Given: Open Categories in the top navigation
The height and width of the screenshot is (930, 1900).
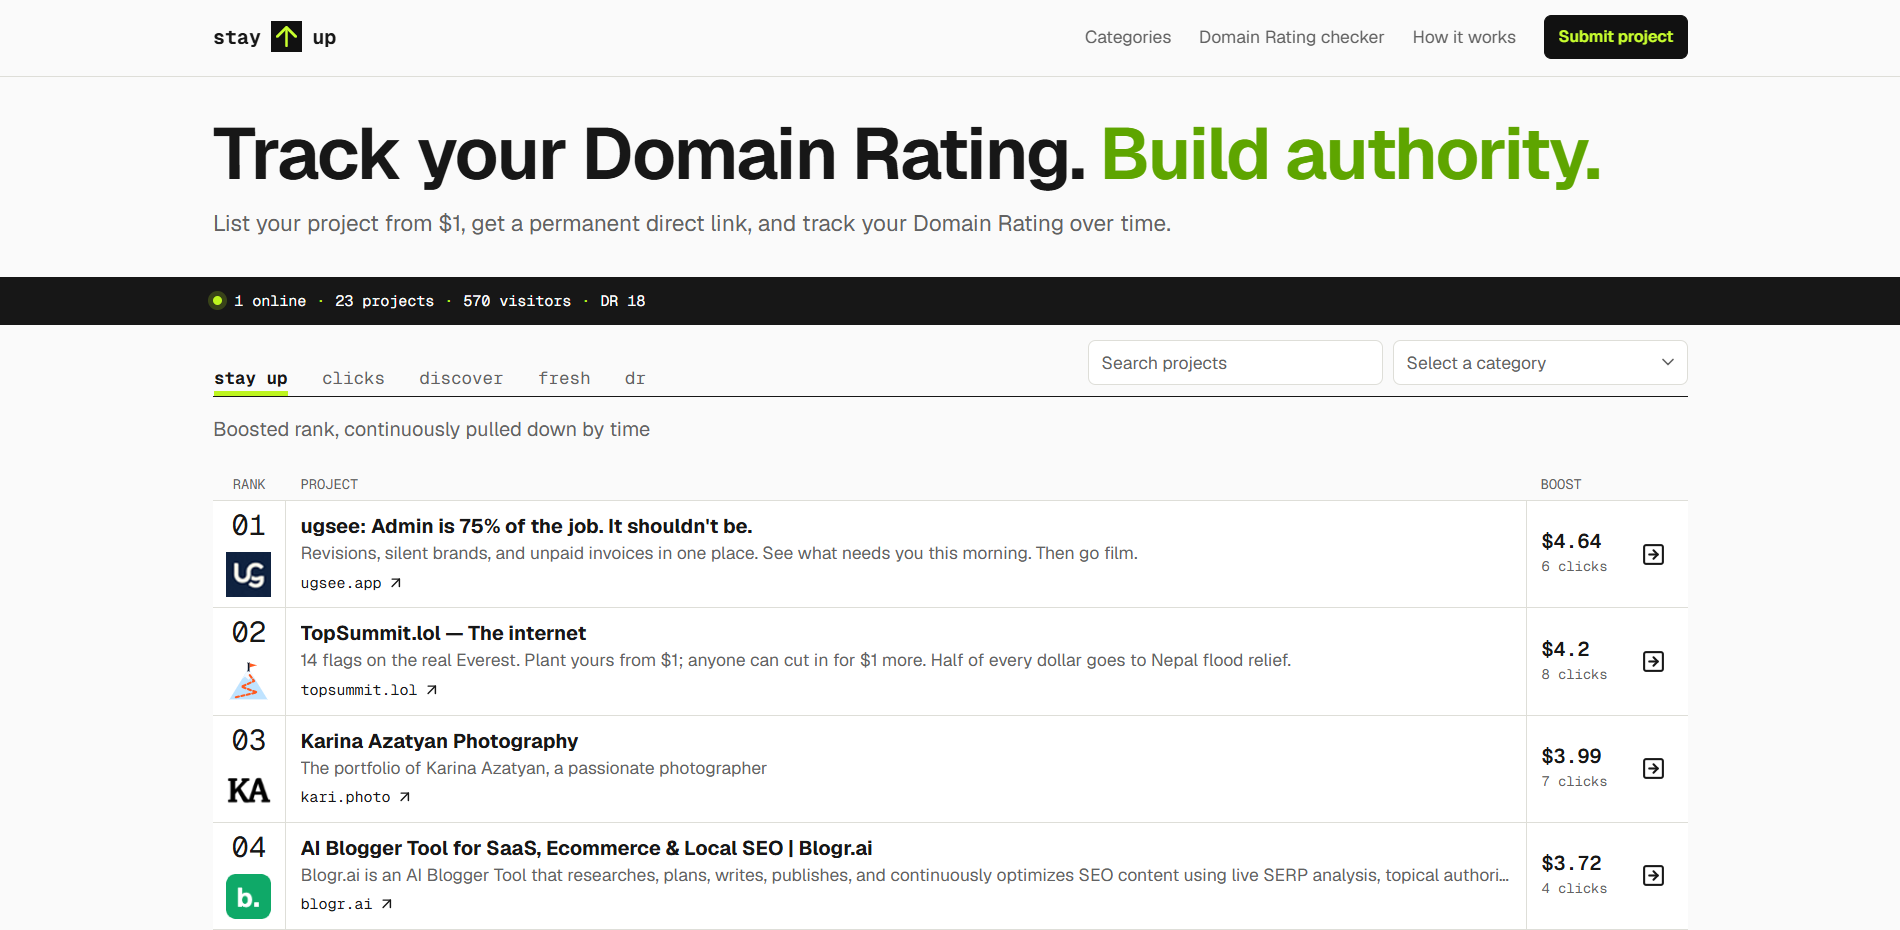Looking at the screenshot, I should 1128,37.
